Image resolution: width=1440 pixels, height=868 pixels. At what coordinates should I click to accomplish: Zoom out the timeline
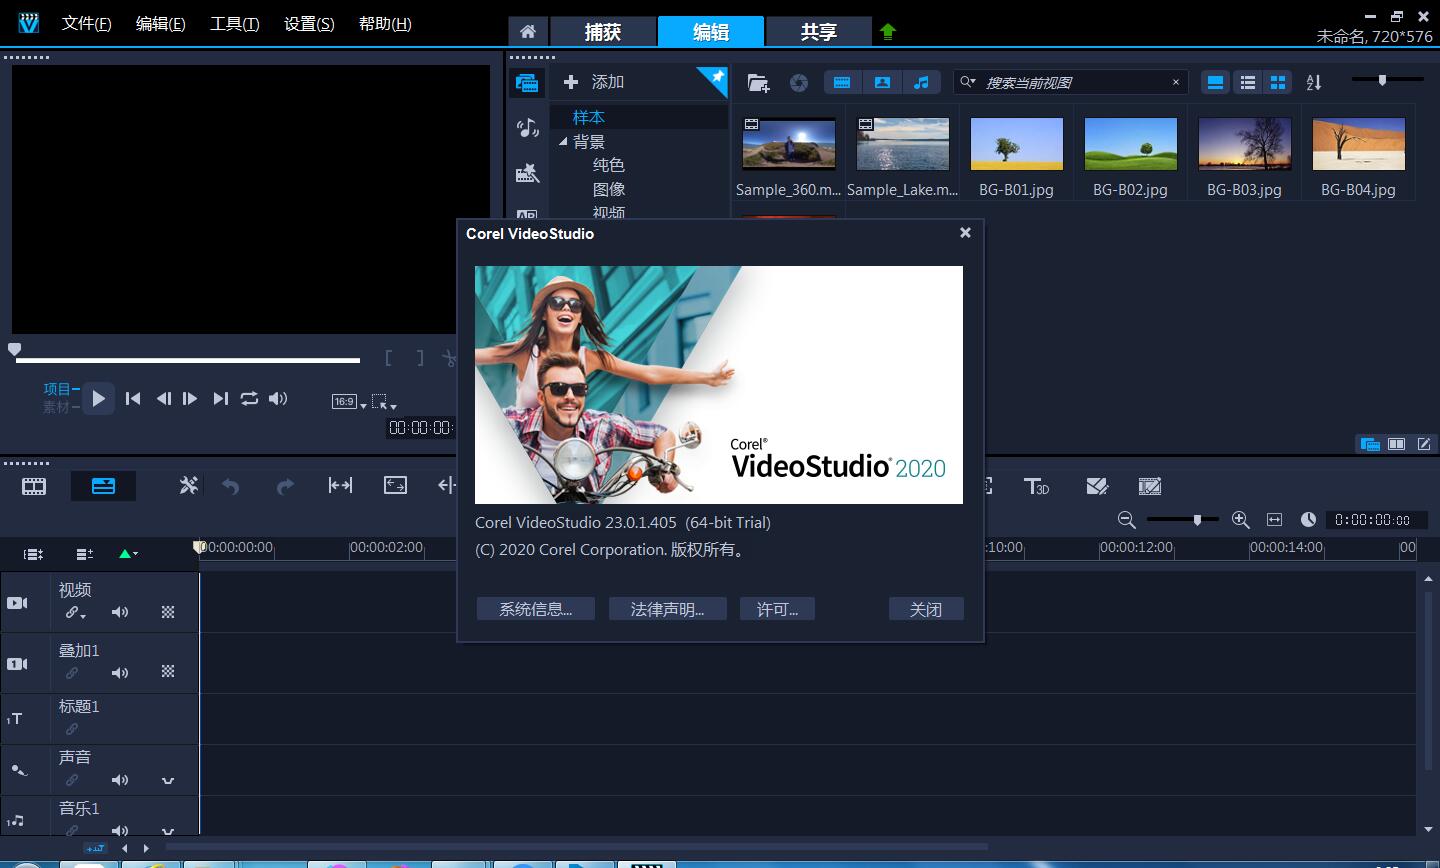pos(1127,520)
